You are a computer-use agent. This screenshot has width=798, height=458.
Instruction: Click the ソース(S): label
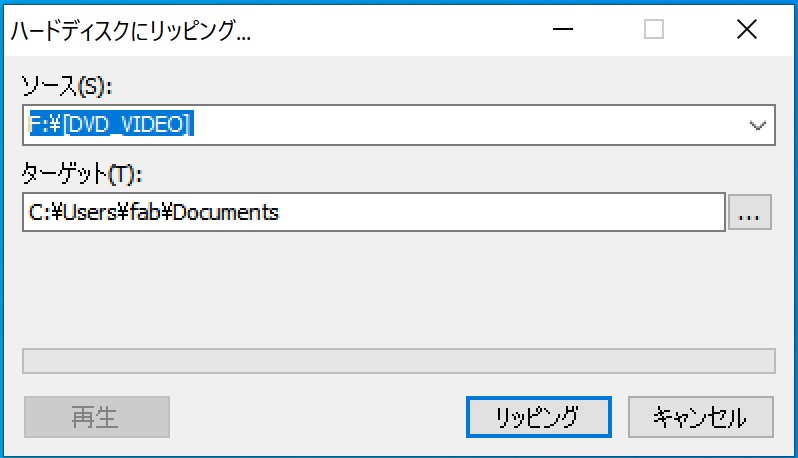point(66,86)
